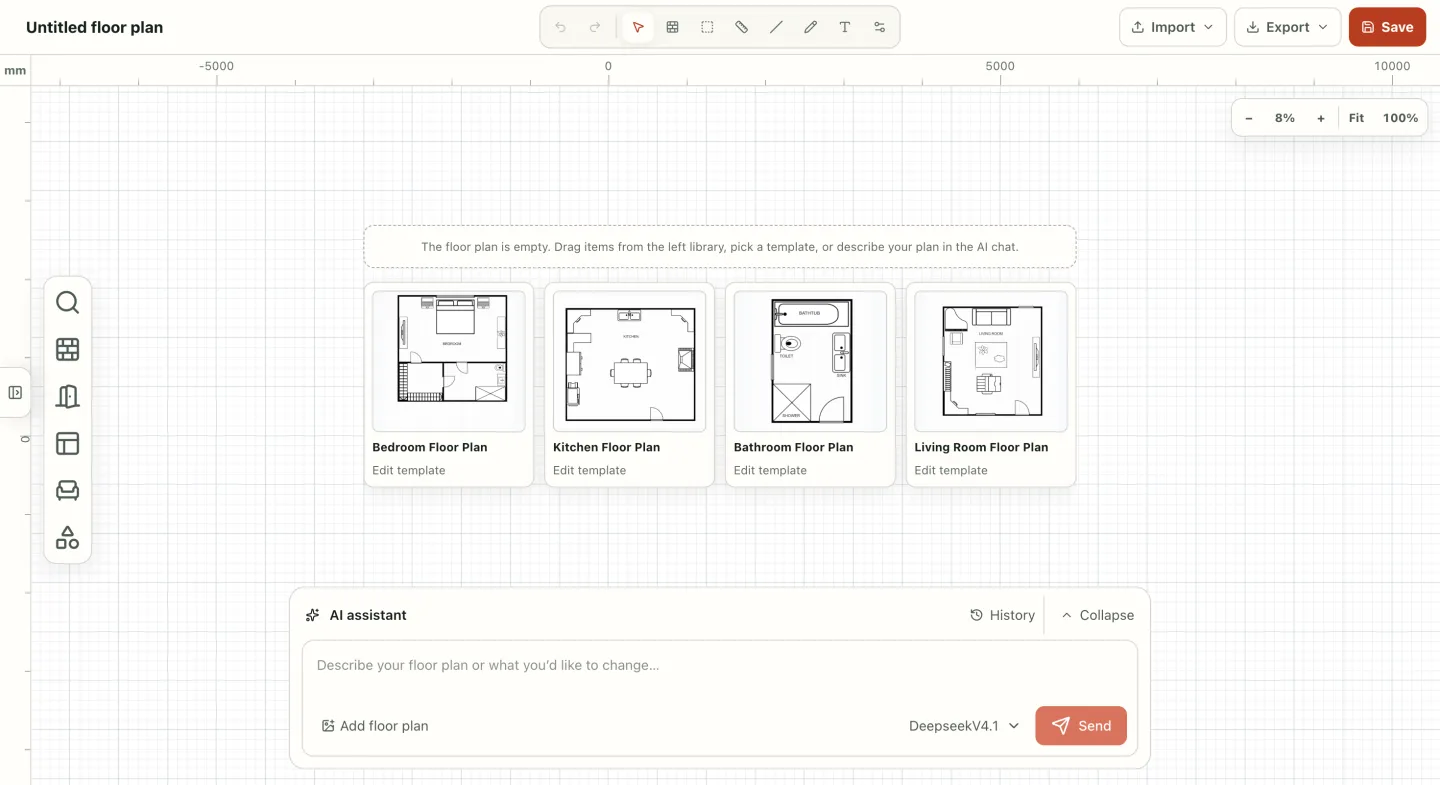Toggle the left sidebar panel

(x=15, y=393)
